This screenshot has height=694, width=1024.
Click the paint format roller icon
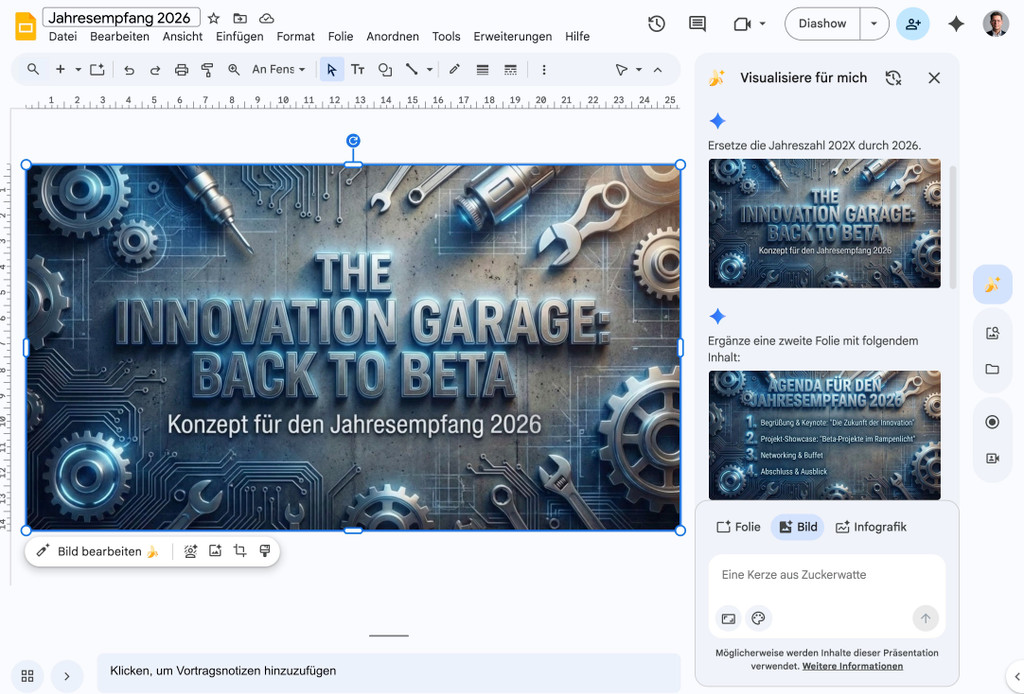(x=207, y=70)
